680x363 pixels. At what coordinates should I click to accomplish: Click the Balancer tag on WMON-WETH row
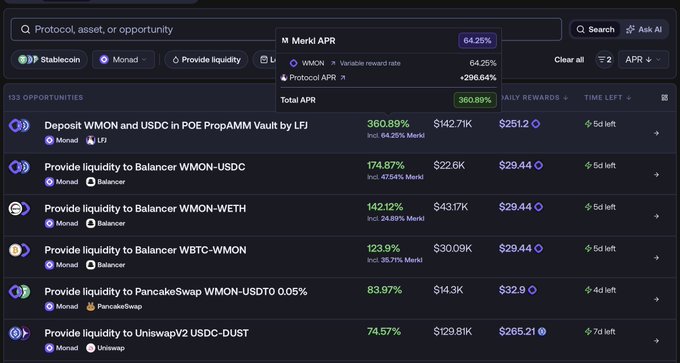click(105, 223)
